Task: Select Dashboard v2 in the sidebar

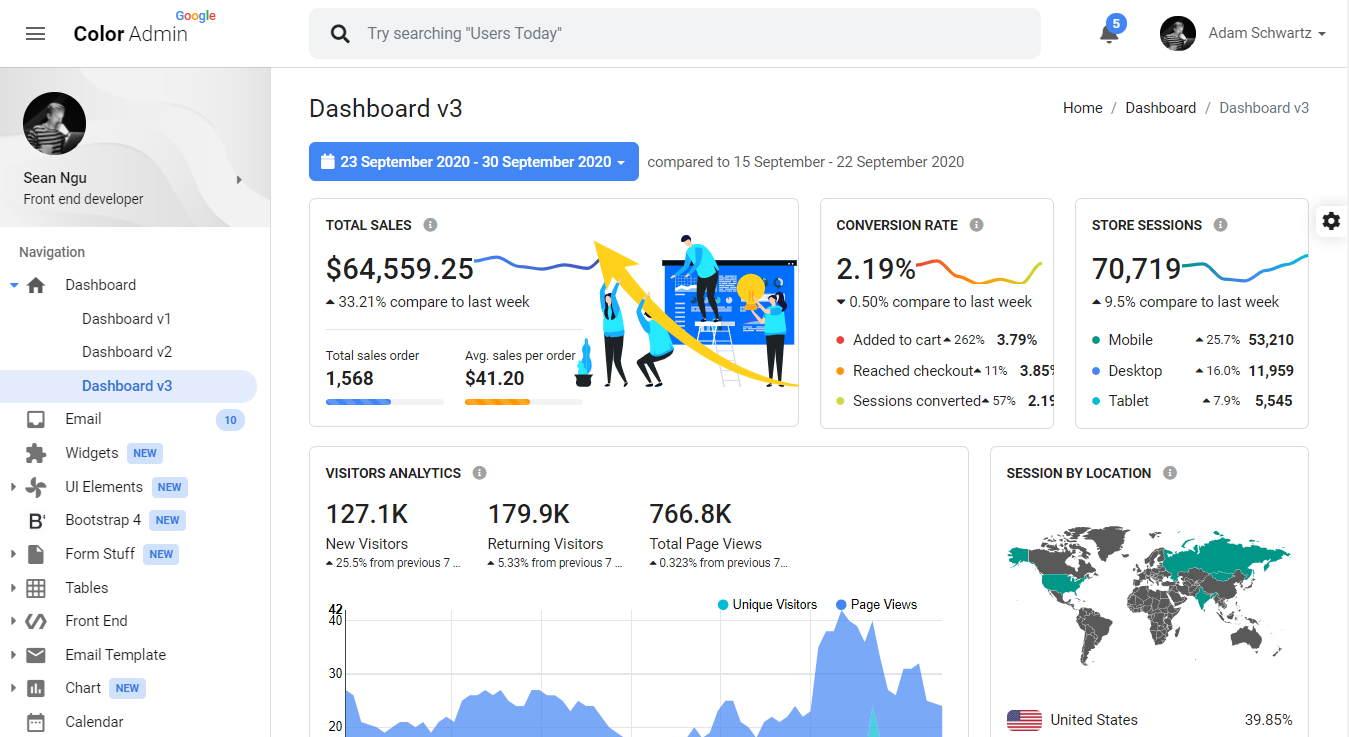Action: [x=127, y=352]
